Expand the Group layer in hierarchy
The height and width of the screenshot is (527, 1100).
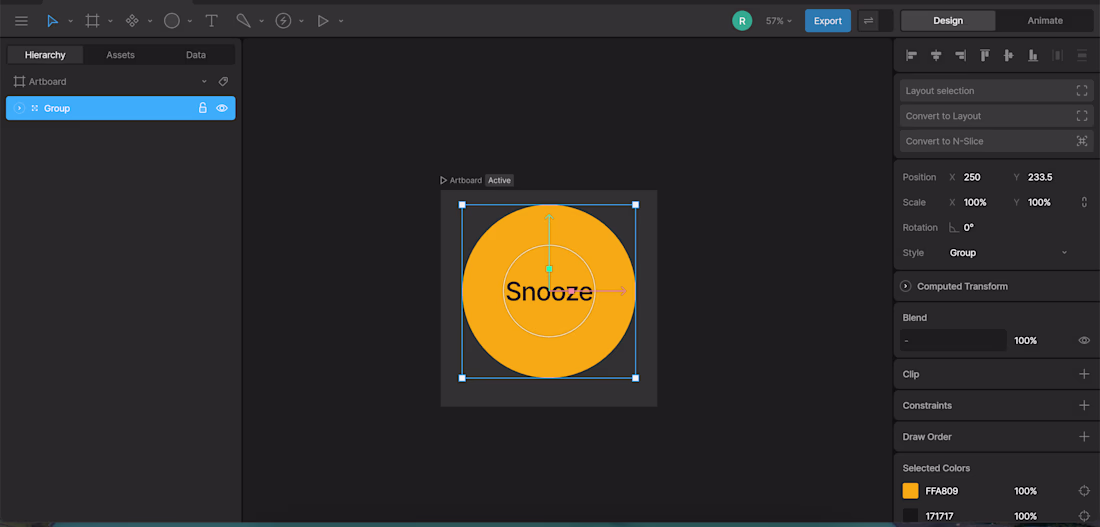pyautogui.click(x=20, y=108)
